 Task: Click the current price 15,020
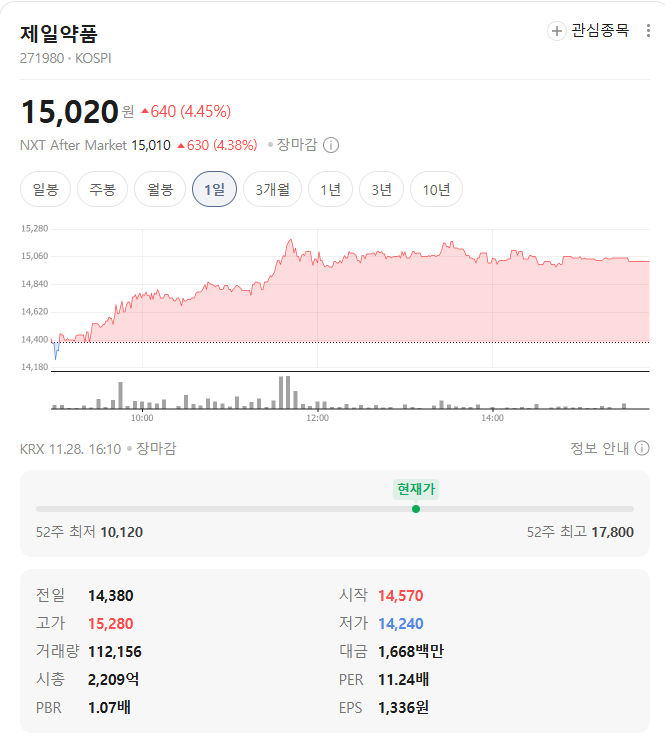[x=70, y=112]
